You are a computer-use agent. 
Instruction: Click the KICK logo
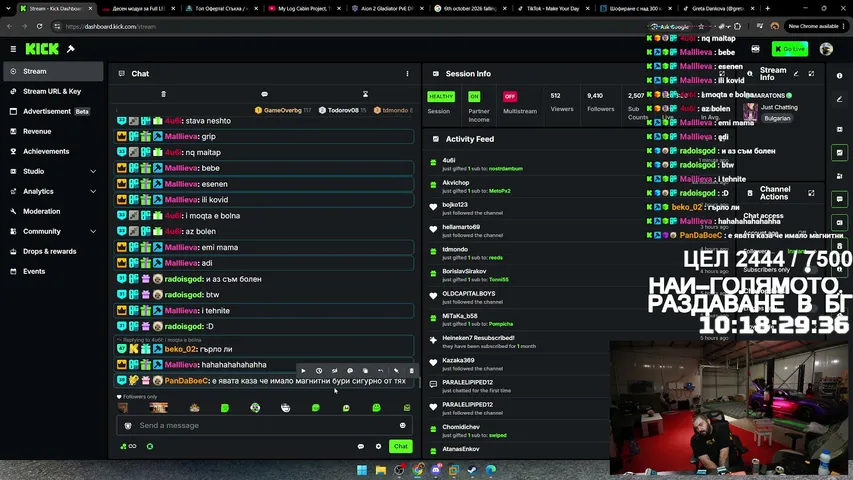pyautogui.click(x=42, y=49)
